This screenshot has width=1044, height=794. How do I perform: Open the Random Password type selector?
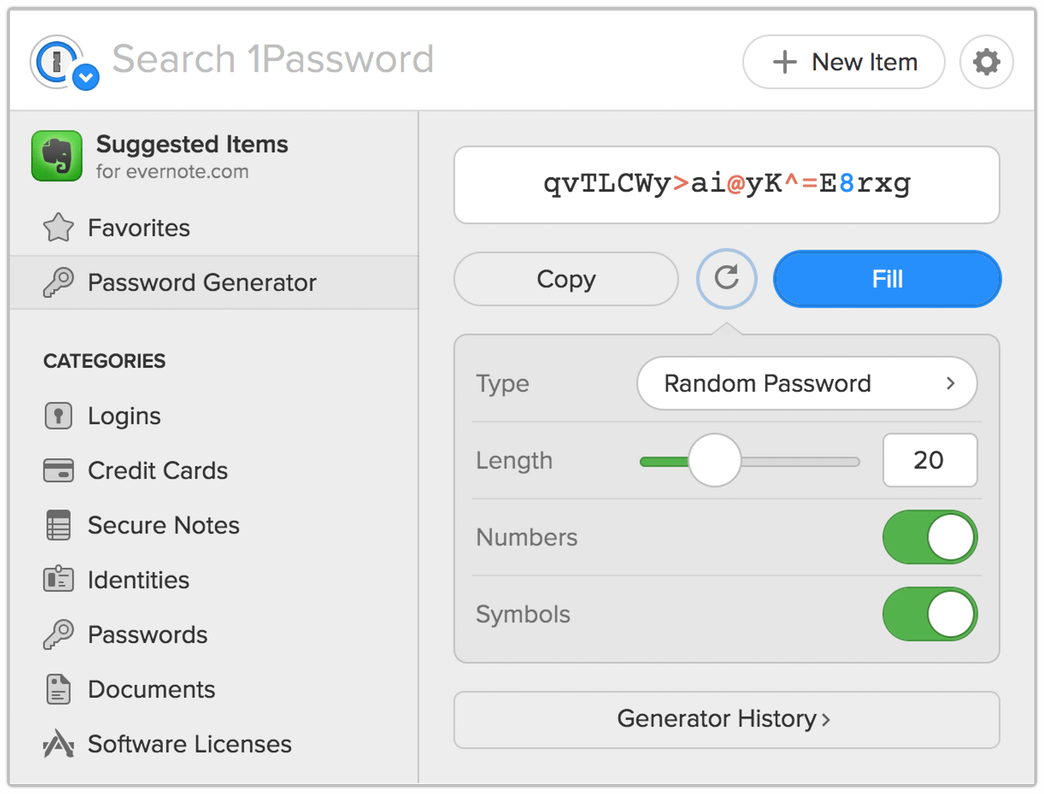tap(807, 383)
